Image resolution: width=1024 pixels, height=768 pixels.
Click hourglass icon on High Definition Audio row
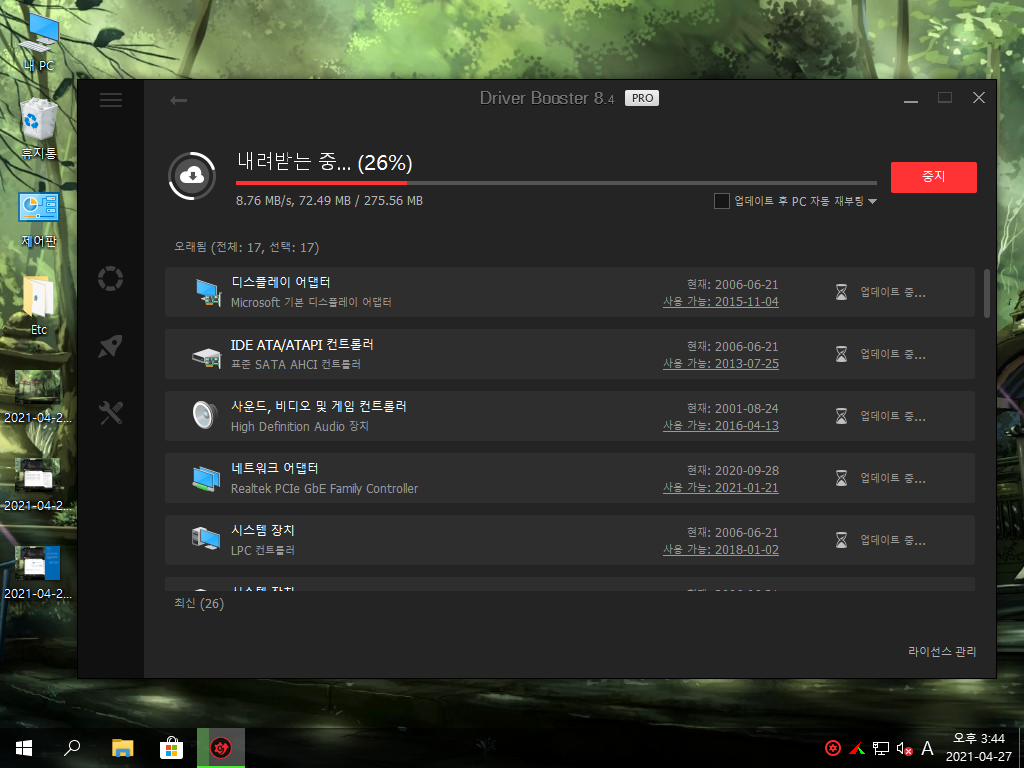pyautogui.click(x=841, y=416)
